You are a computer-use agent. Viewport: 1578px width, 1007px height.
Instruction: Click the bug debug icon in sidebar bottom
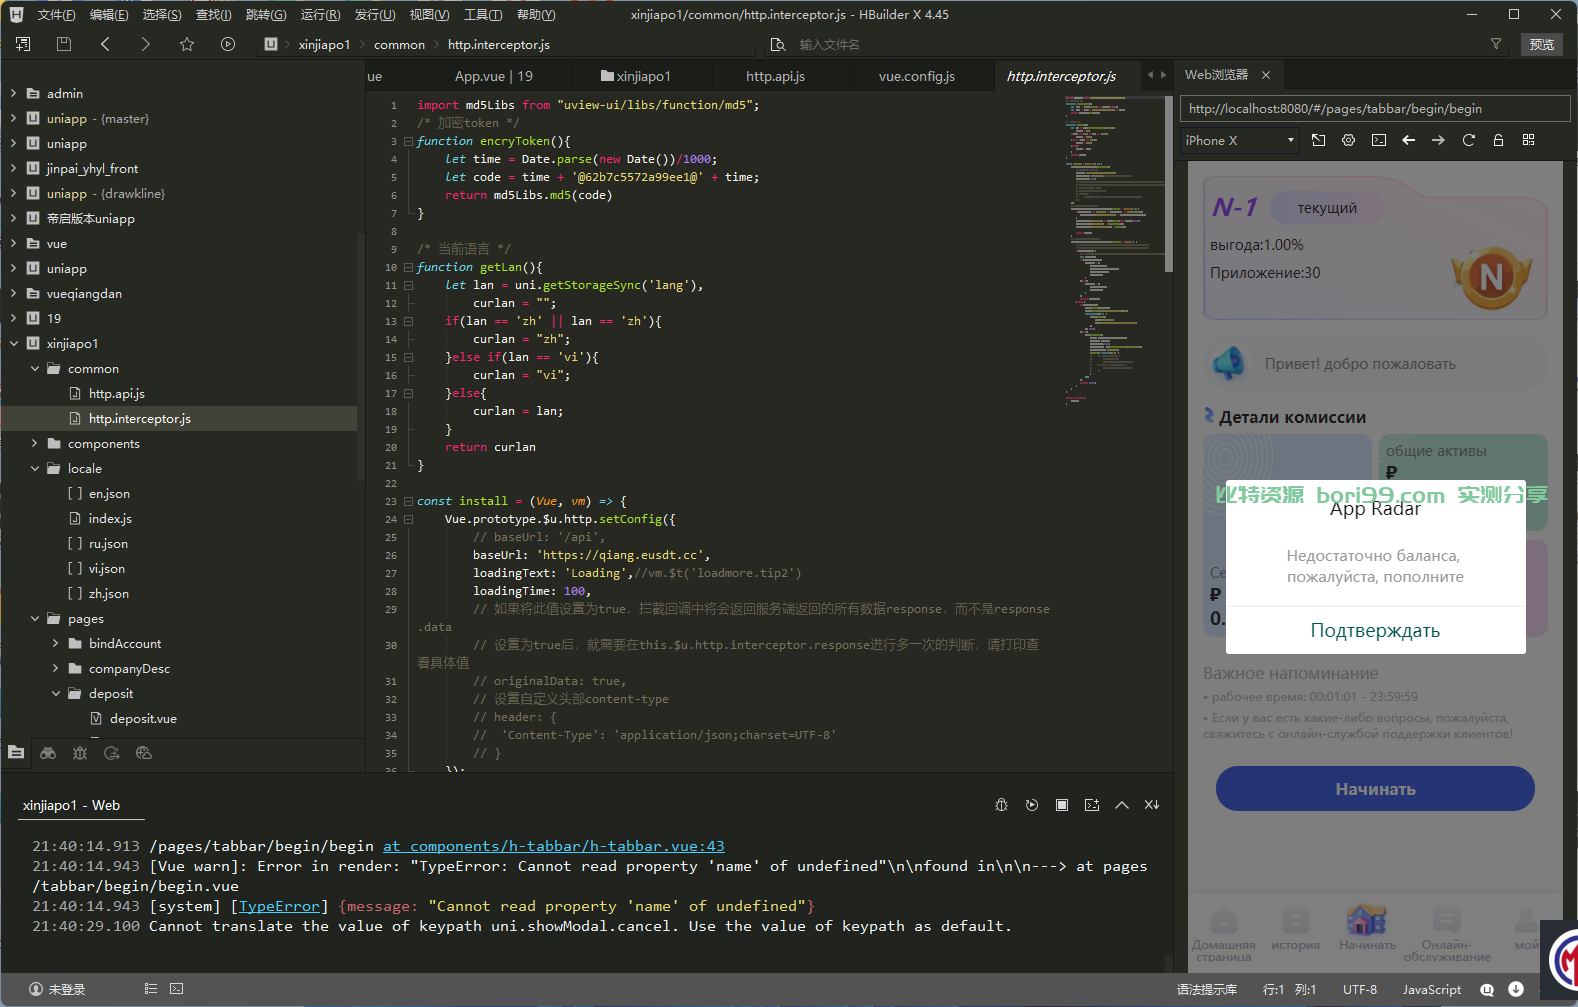tap(80, 753)
